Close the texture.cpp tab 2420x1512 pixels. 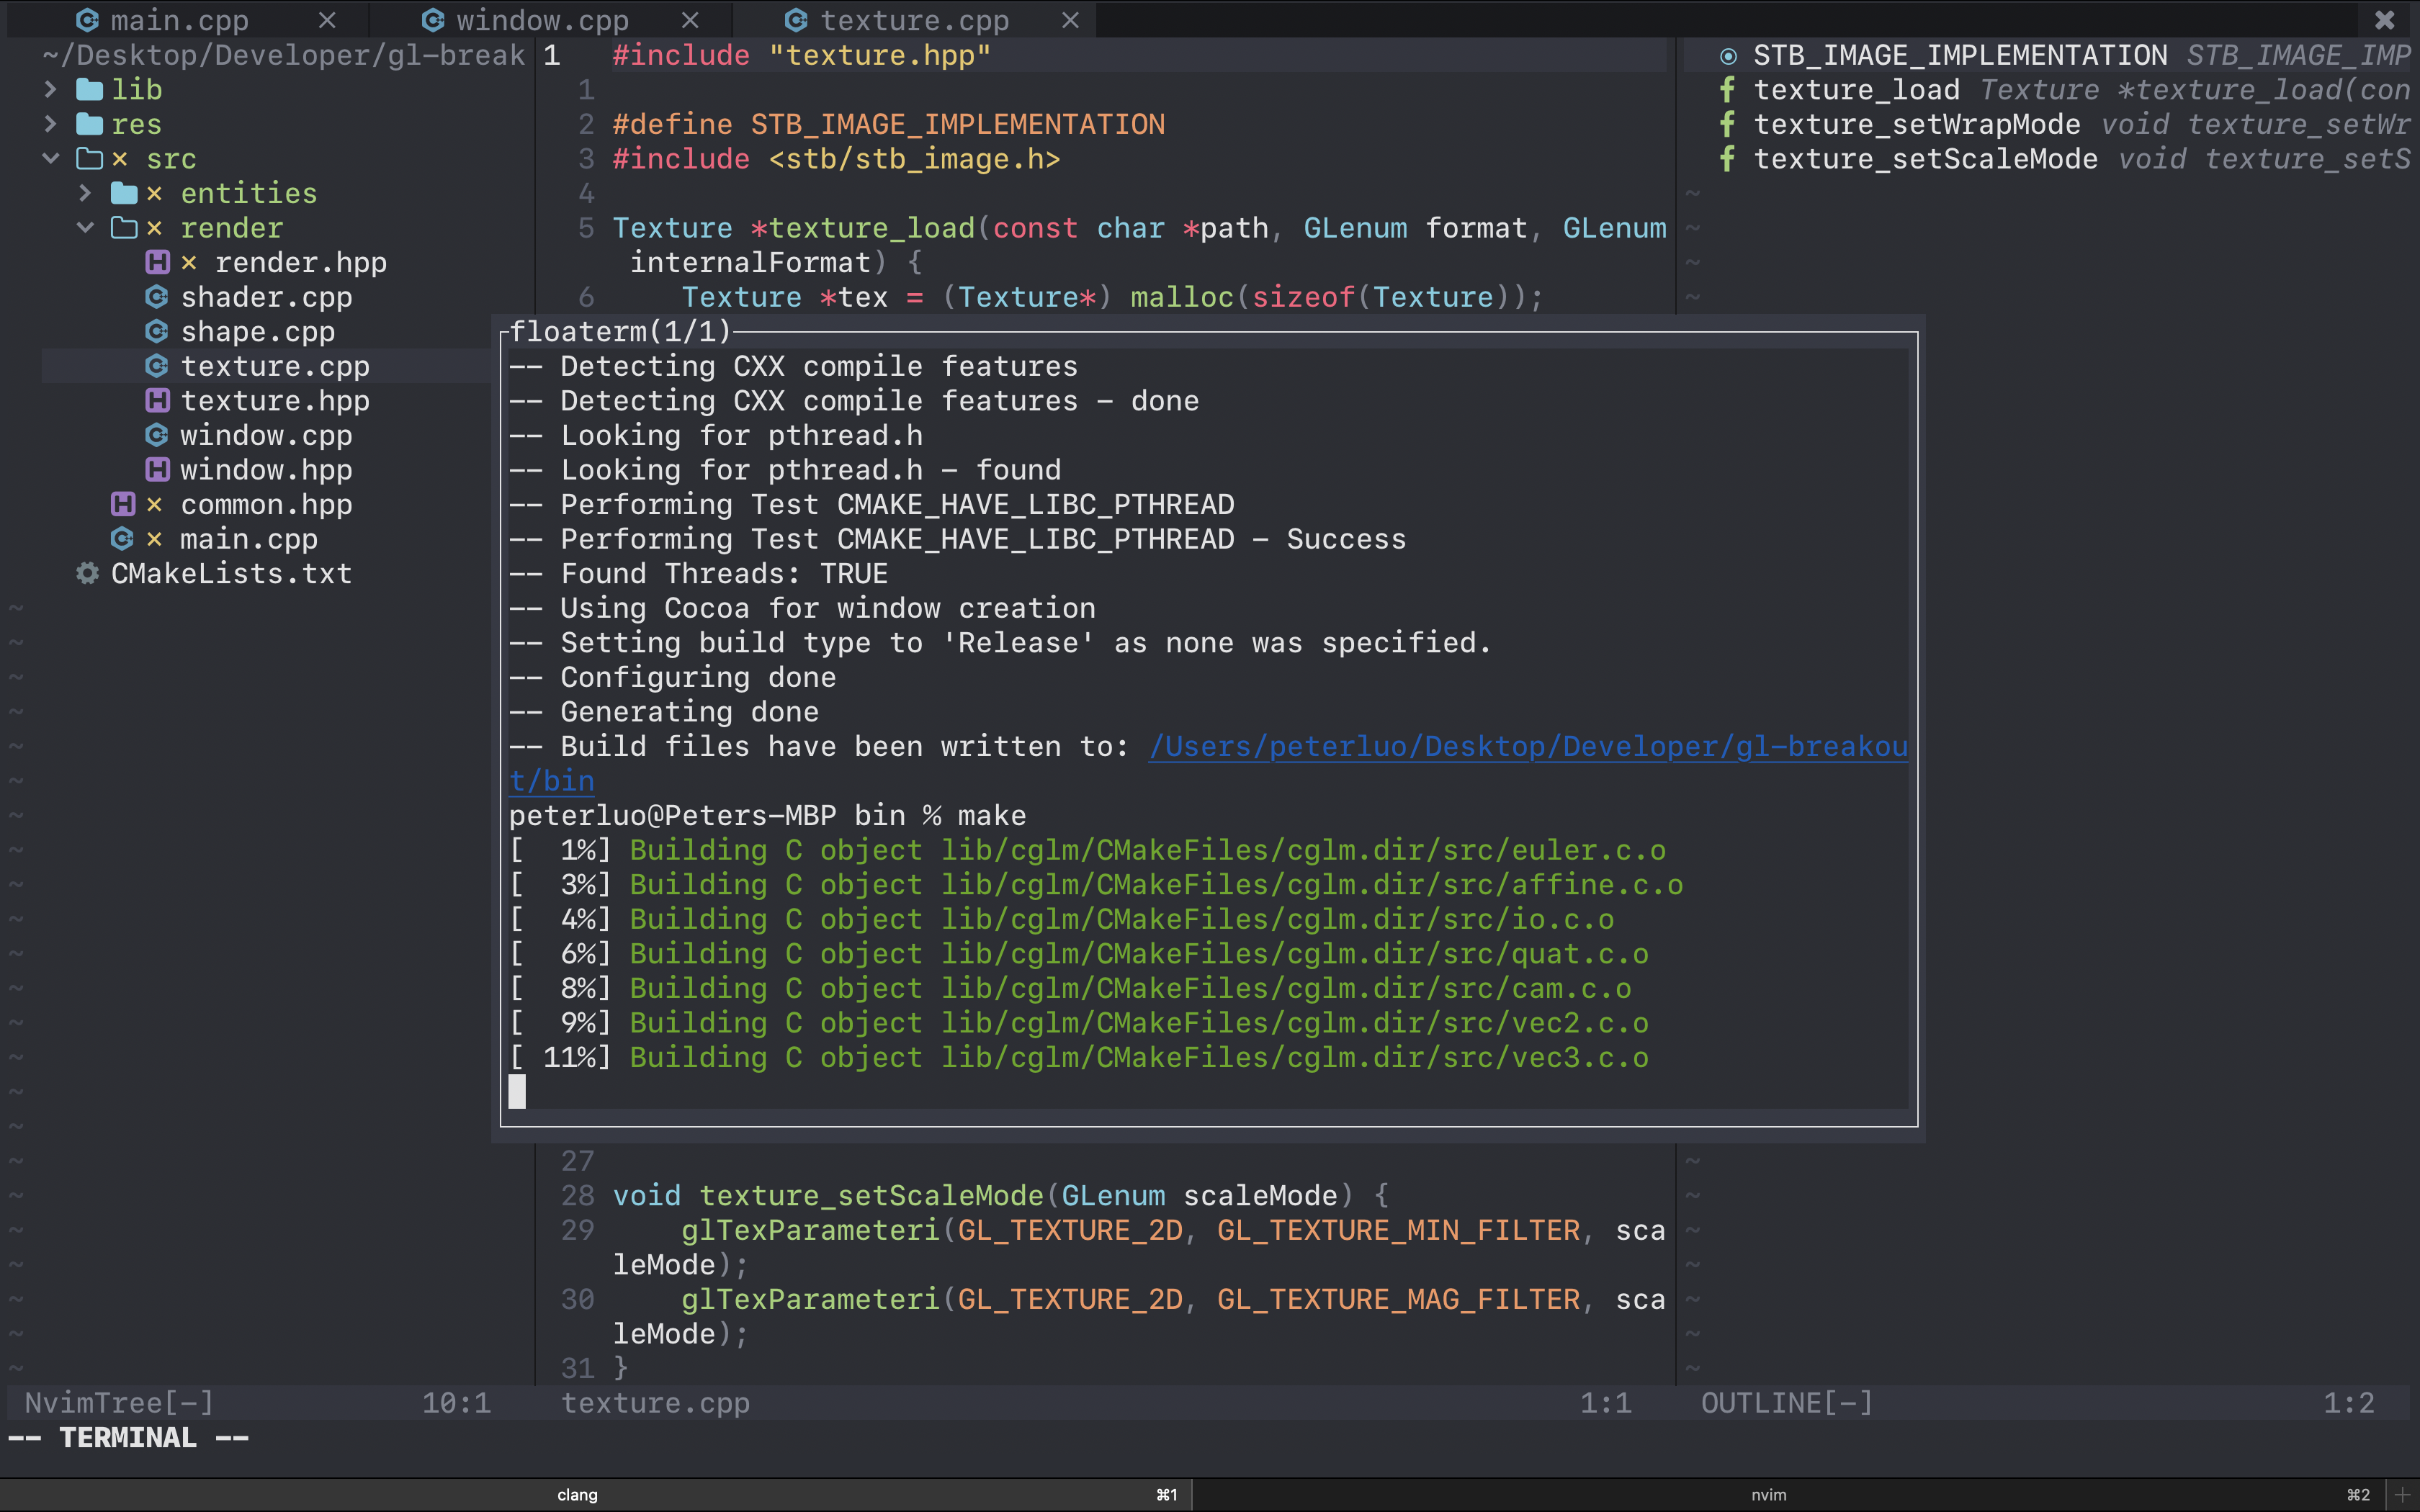tap(1071, 20)
